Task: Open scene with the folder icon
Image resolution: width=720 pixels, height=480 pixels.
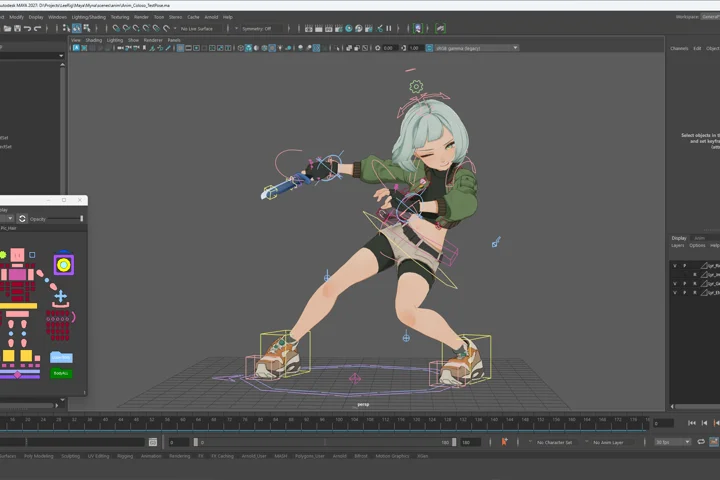Action: 7,28
